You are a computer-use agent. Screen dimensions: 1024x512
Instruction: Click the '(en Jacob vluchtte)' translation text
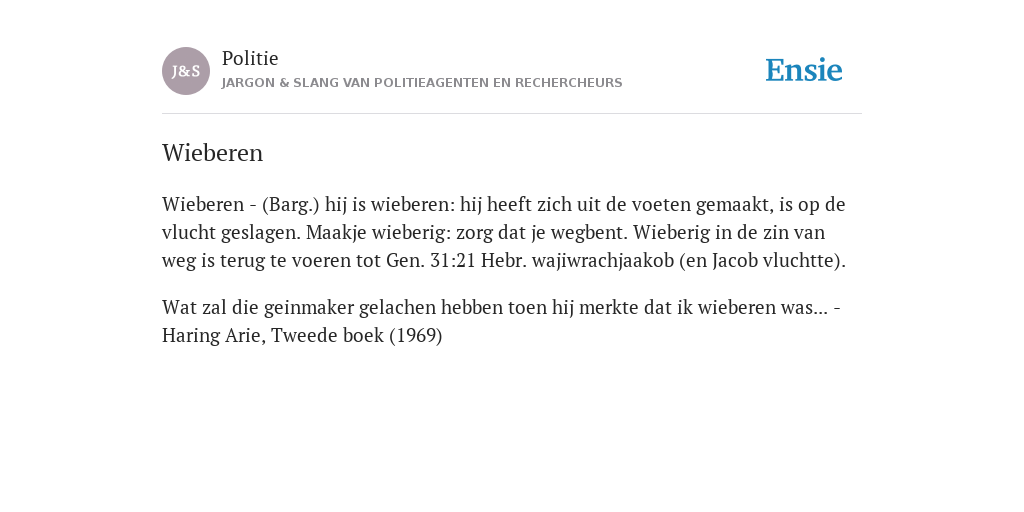coord(762,261)
